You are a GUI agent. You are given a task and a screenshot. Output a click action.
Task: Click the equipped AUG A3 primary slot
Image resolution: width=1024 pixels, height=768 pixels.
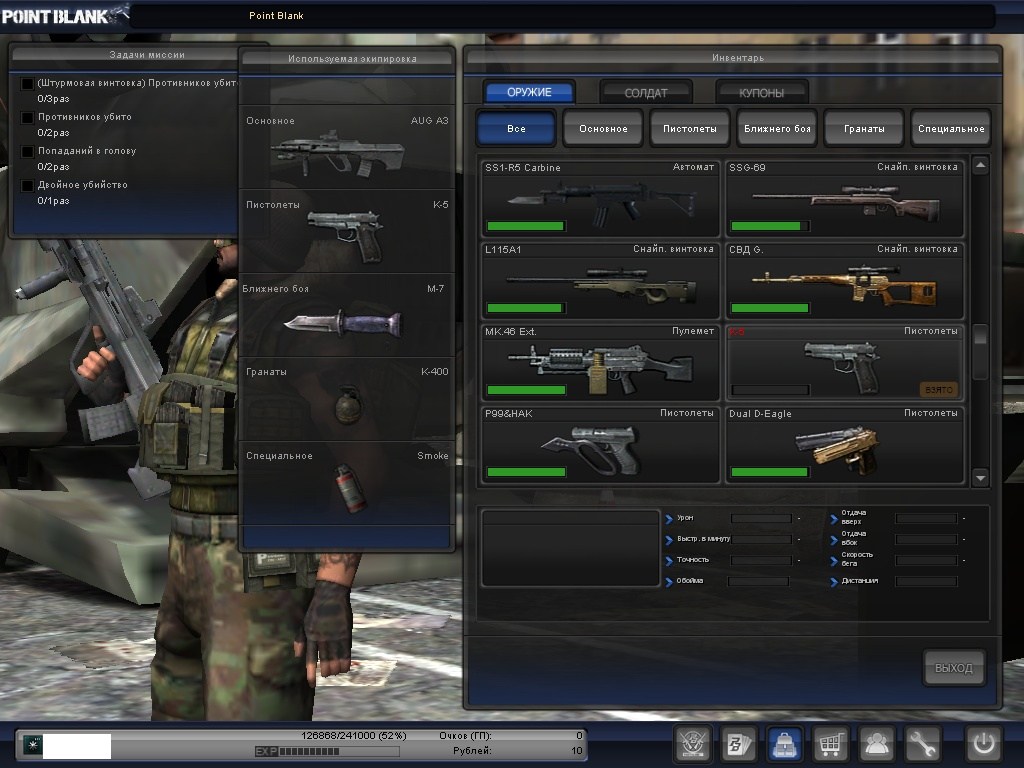(x=347, y=148)
